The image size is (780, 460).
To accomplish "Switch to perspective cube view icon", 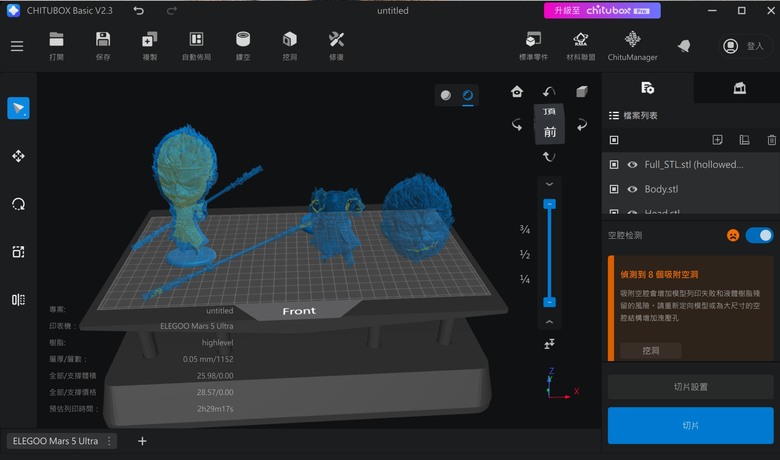I will (582, 92).
